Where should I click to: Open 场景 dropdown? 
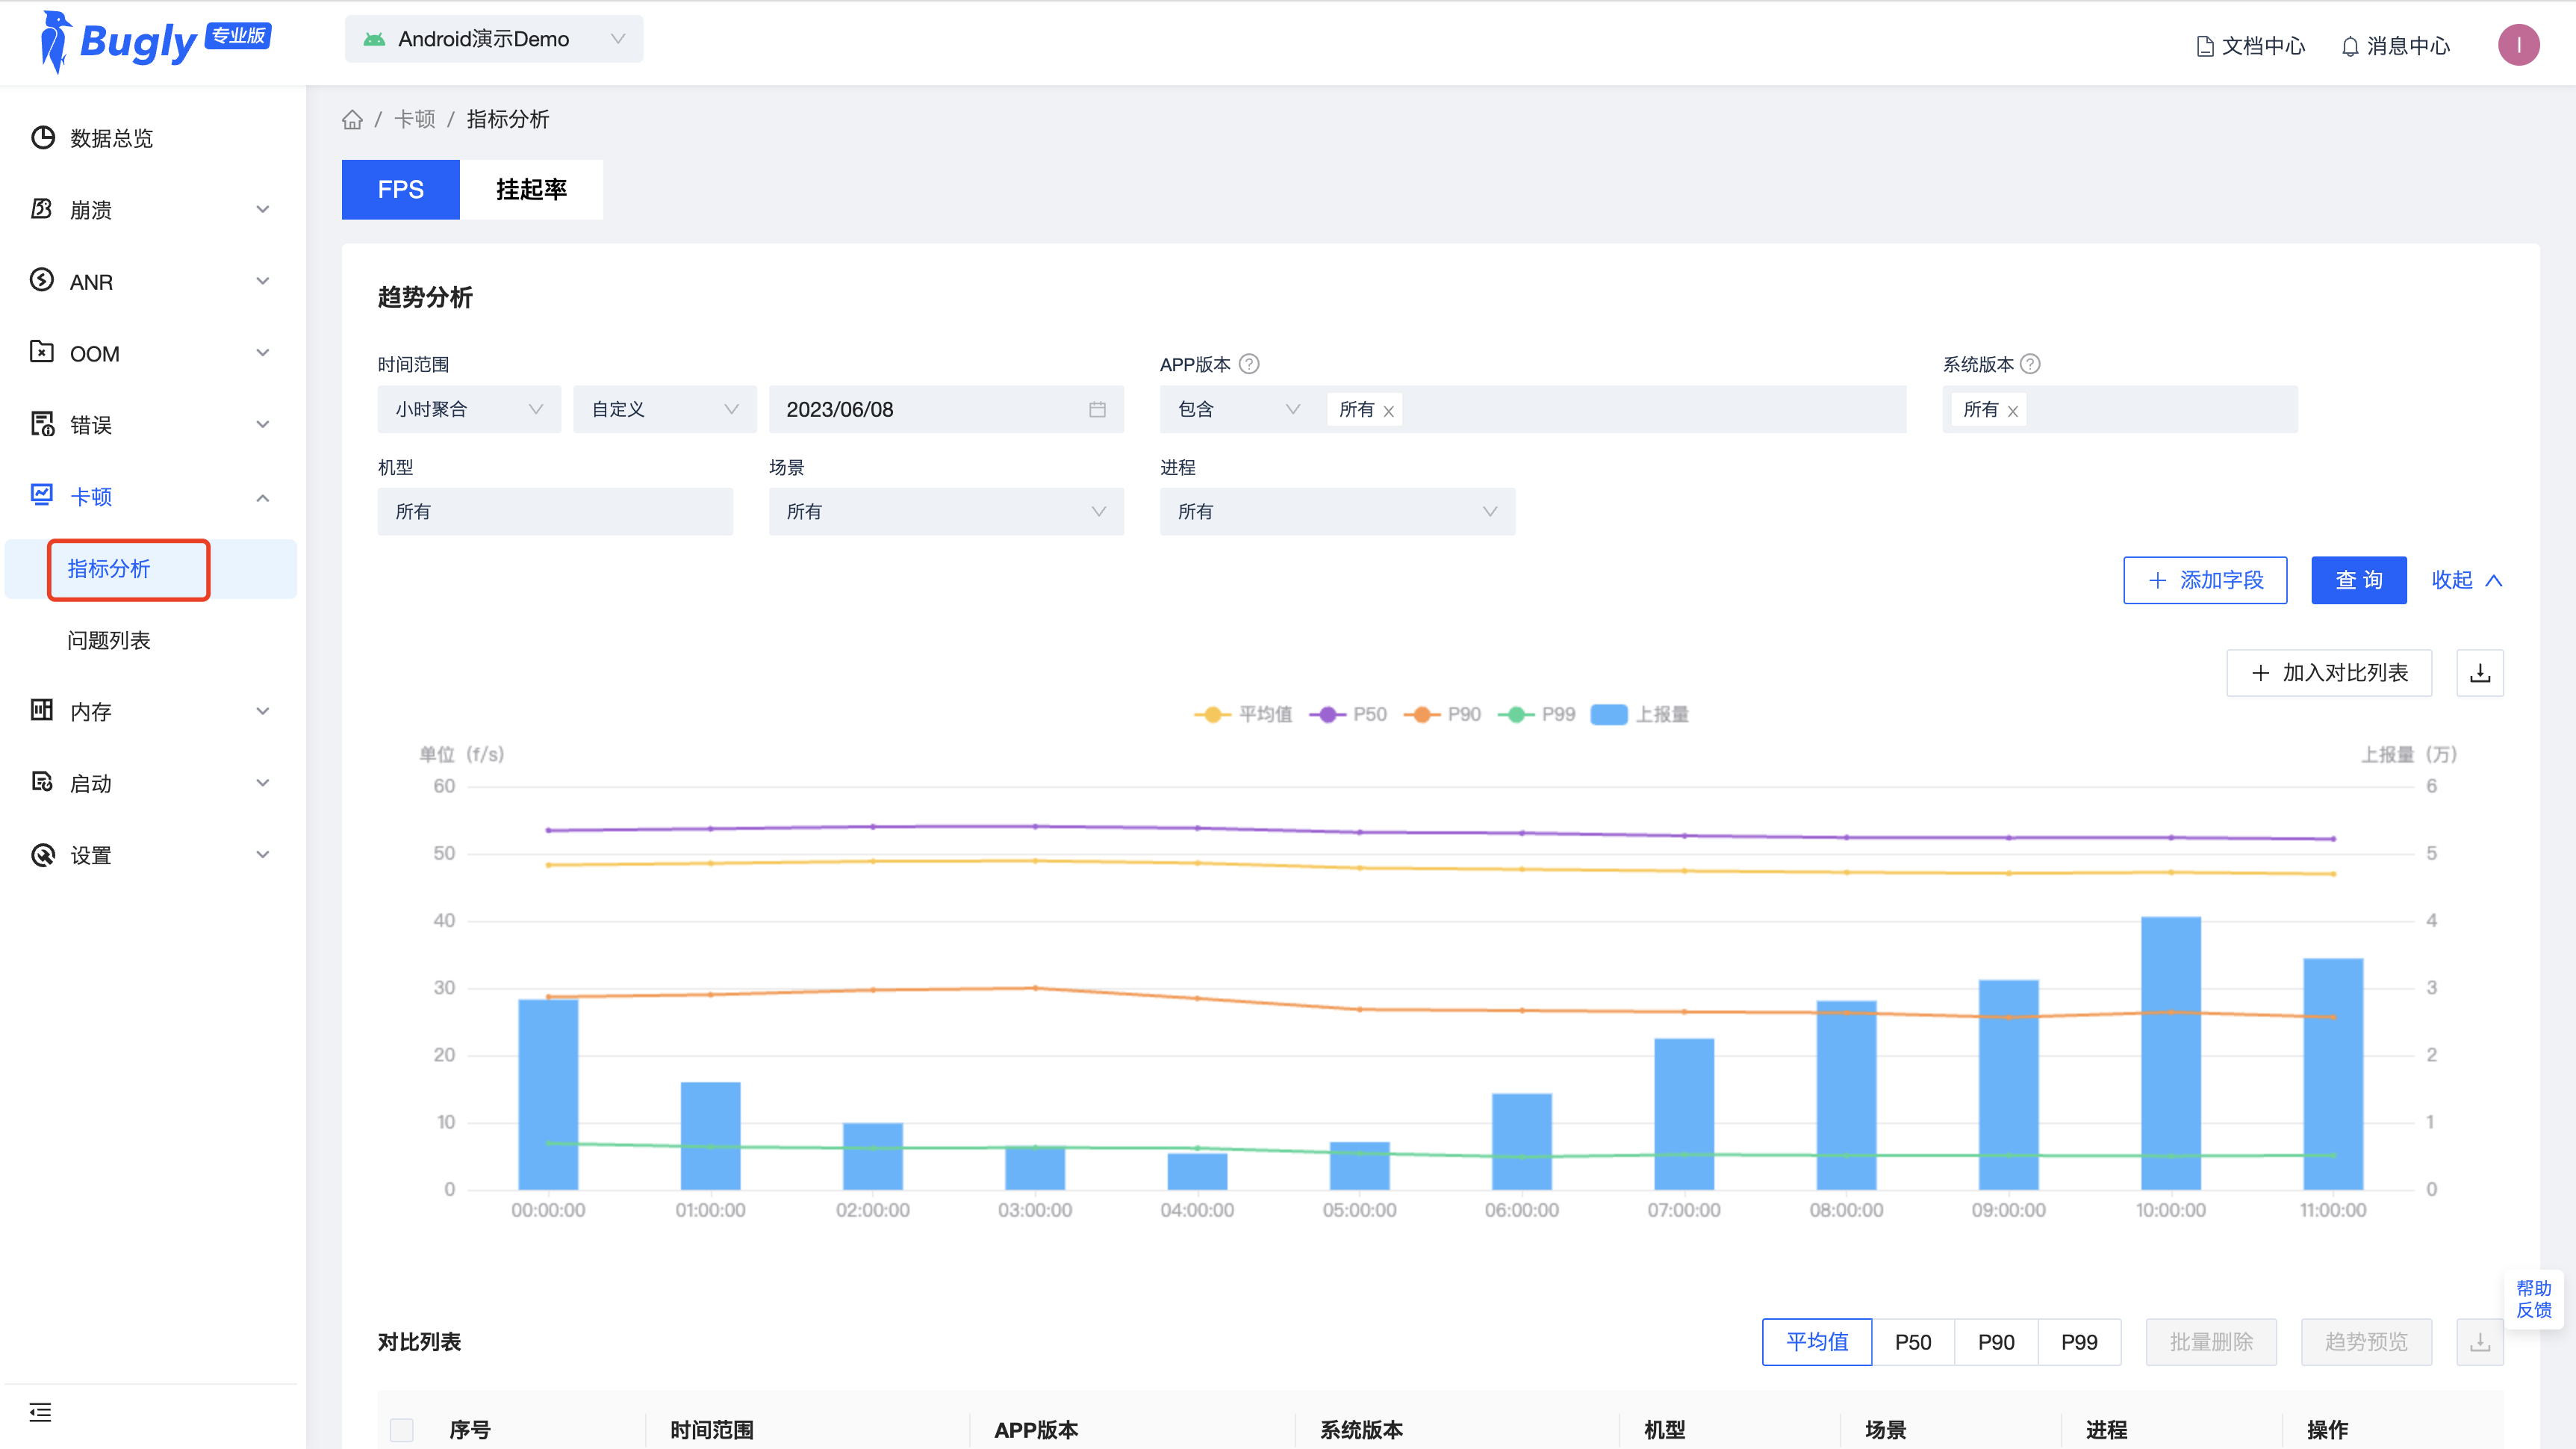click(946, 511)
